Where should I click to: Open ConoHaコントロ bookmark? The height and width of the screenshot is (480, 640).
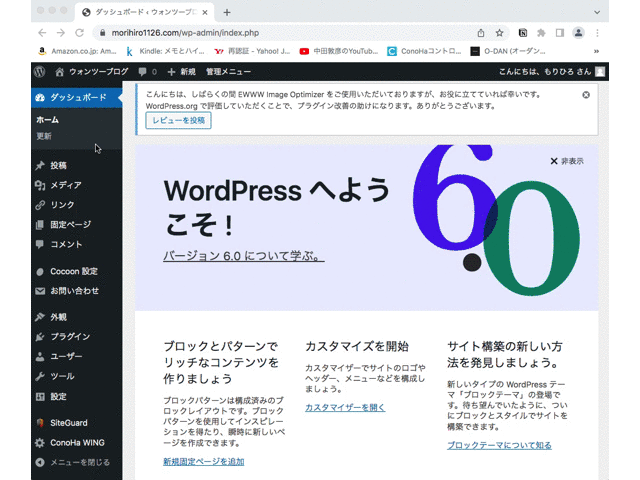coord(424,51)
